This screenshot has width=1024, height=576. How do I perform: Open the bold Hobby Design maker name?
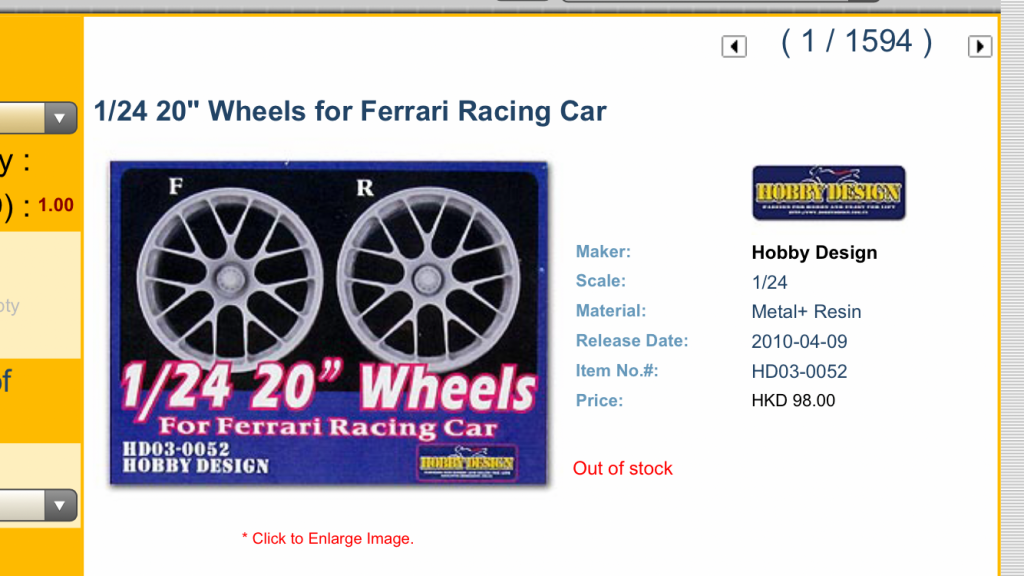click(814, 253)
